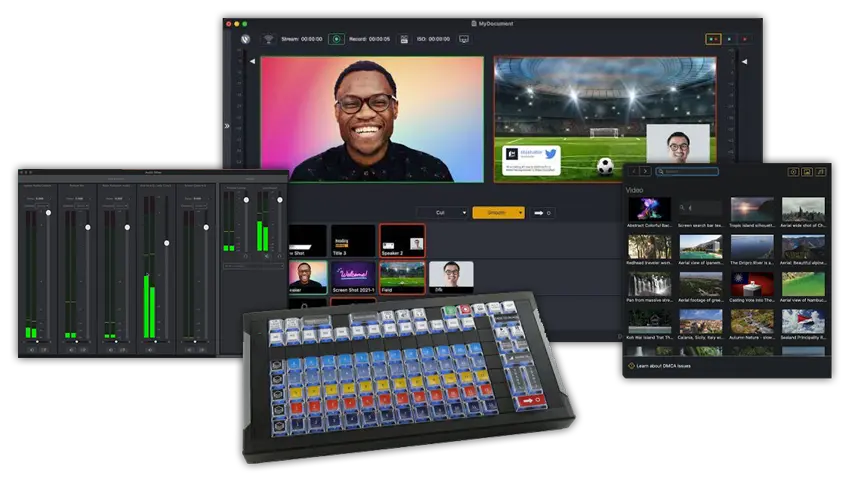Click the ISO 00:00:00 timer text

coord(433,39)
